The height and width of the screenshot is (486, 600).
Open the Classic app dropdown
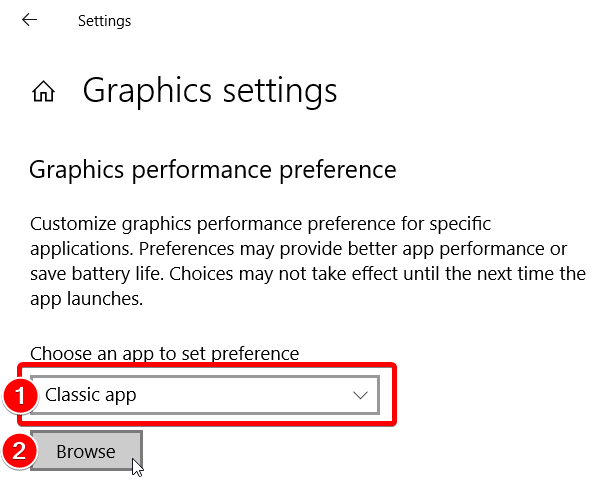point(205,395)
